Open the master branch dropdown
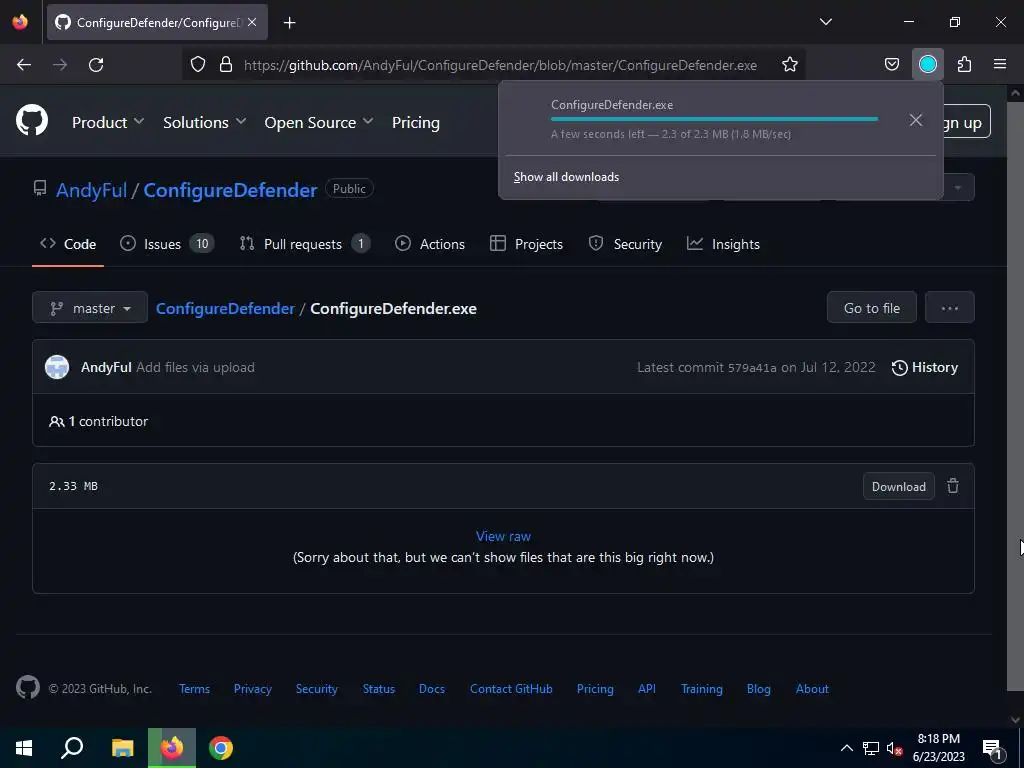The width and height of the screenshot is (1024, 768). (90, 308)
